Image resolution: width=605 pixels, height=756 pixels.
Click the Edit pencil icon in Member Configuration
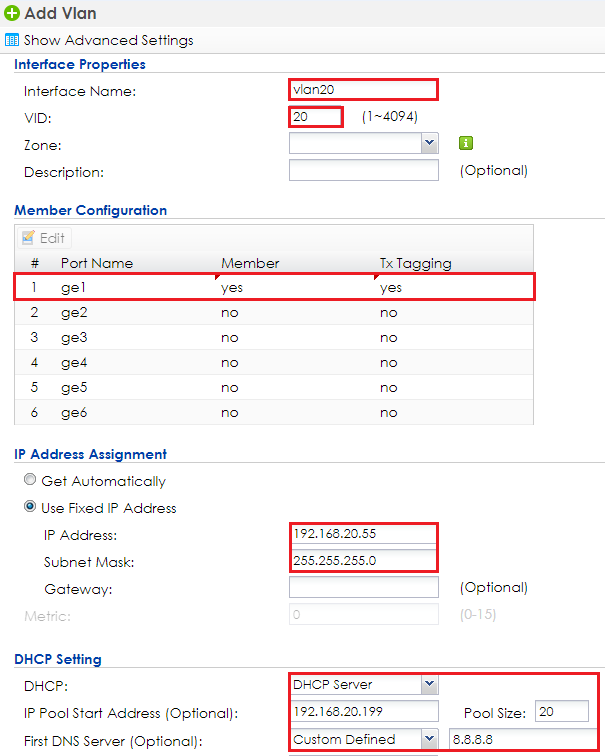(x=28, y=238)
